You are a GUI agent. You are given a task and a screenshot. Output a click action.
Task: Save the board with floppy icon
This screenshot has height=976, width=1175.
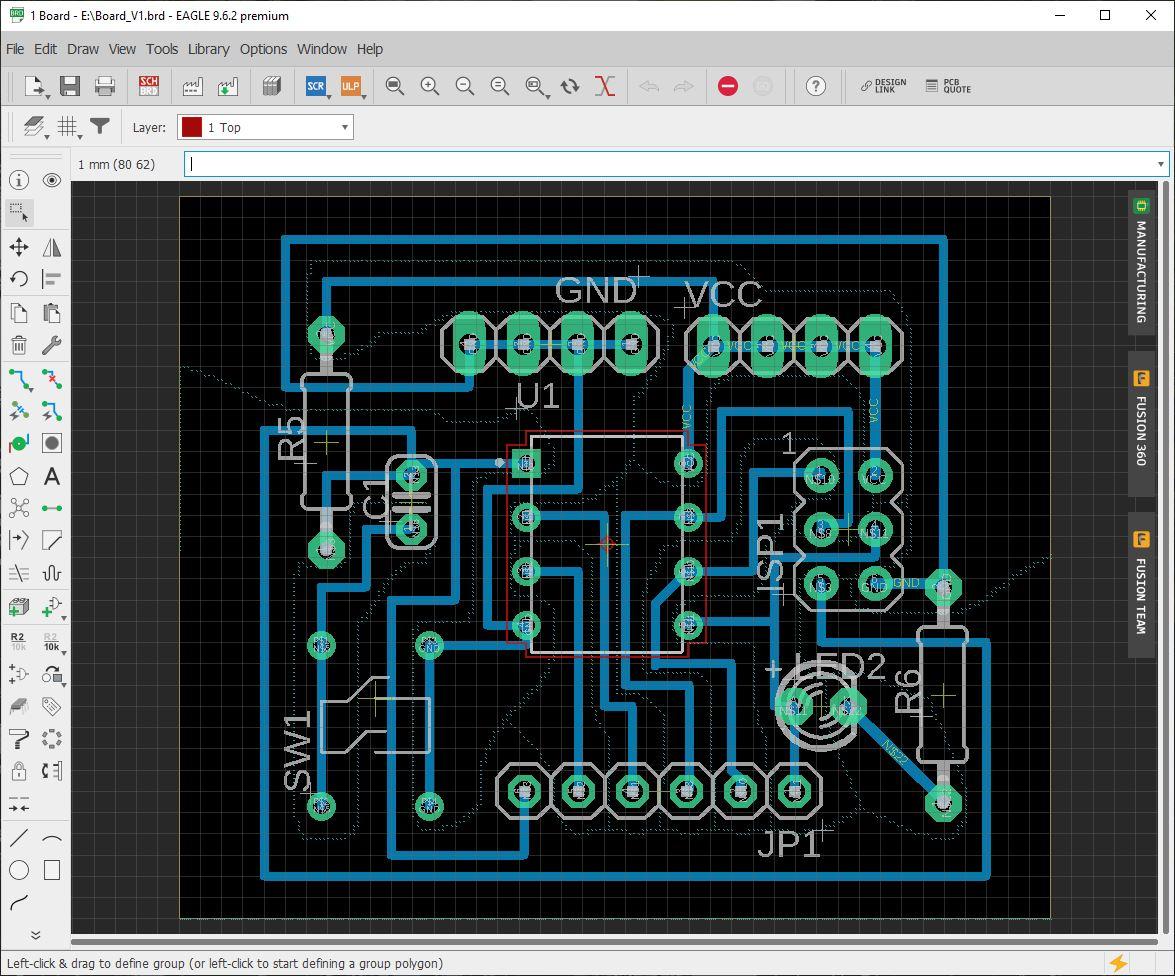click(70, 86)
